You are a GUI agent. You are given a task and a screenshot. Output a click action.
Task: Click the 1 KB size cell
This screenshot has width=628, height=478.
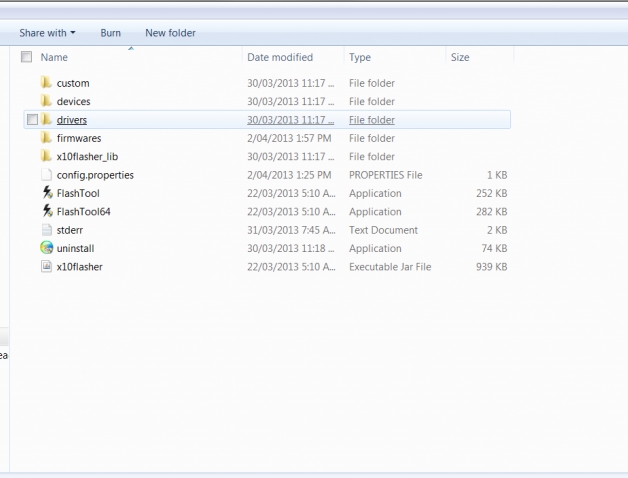pyautogui.click(x=497, y=175)
